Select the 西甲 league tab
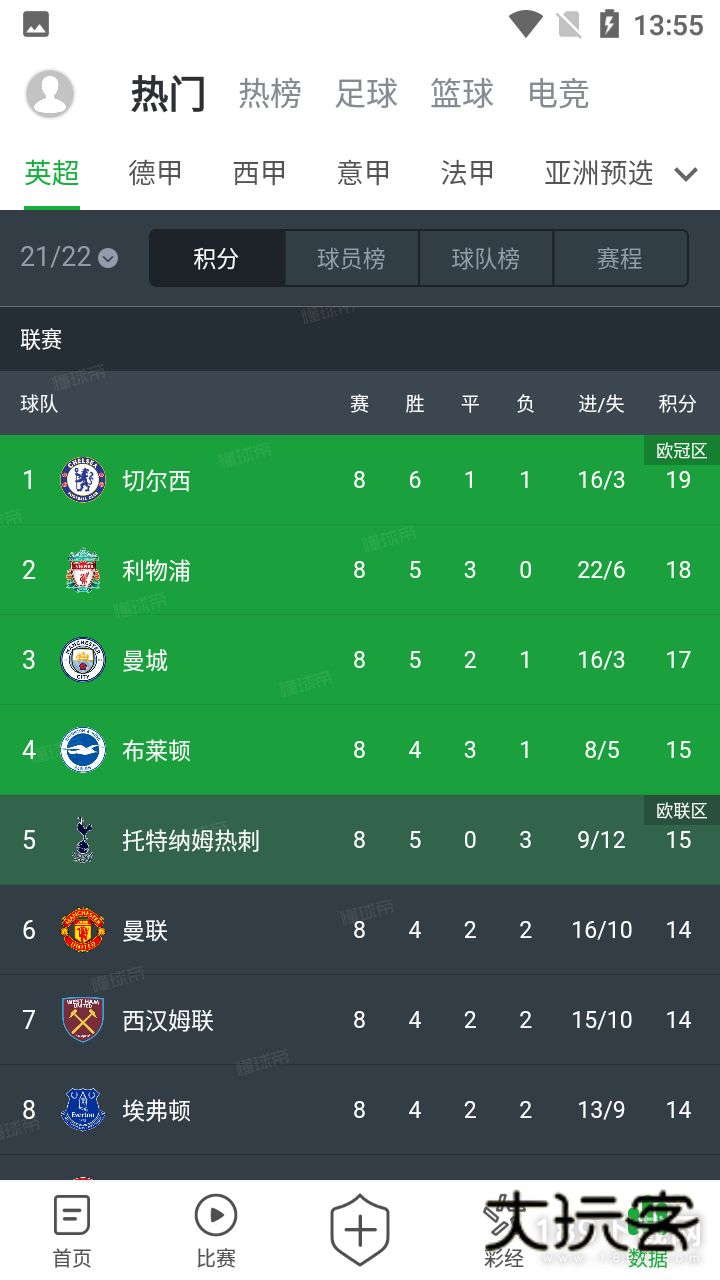 point(259,173)
